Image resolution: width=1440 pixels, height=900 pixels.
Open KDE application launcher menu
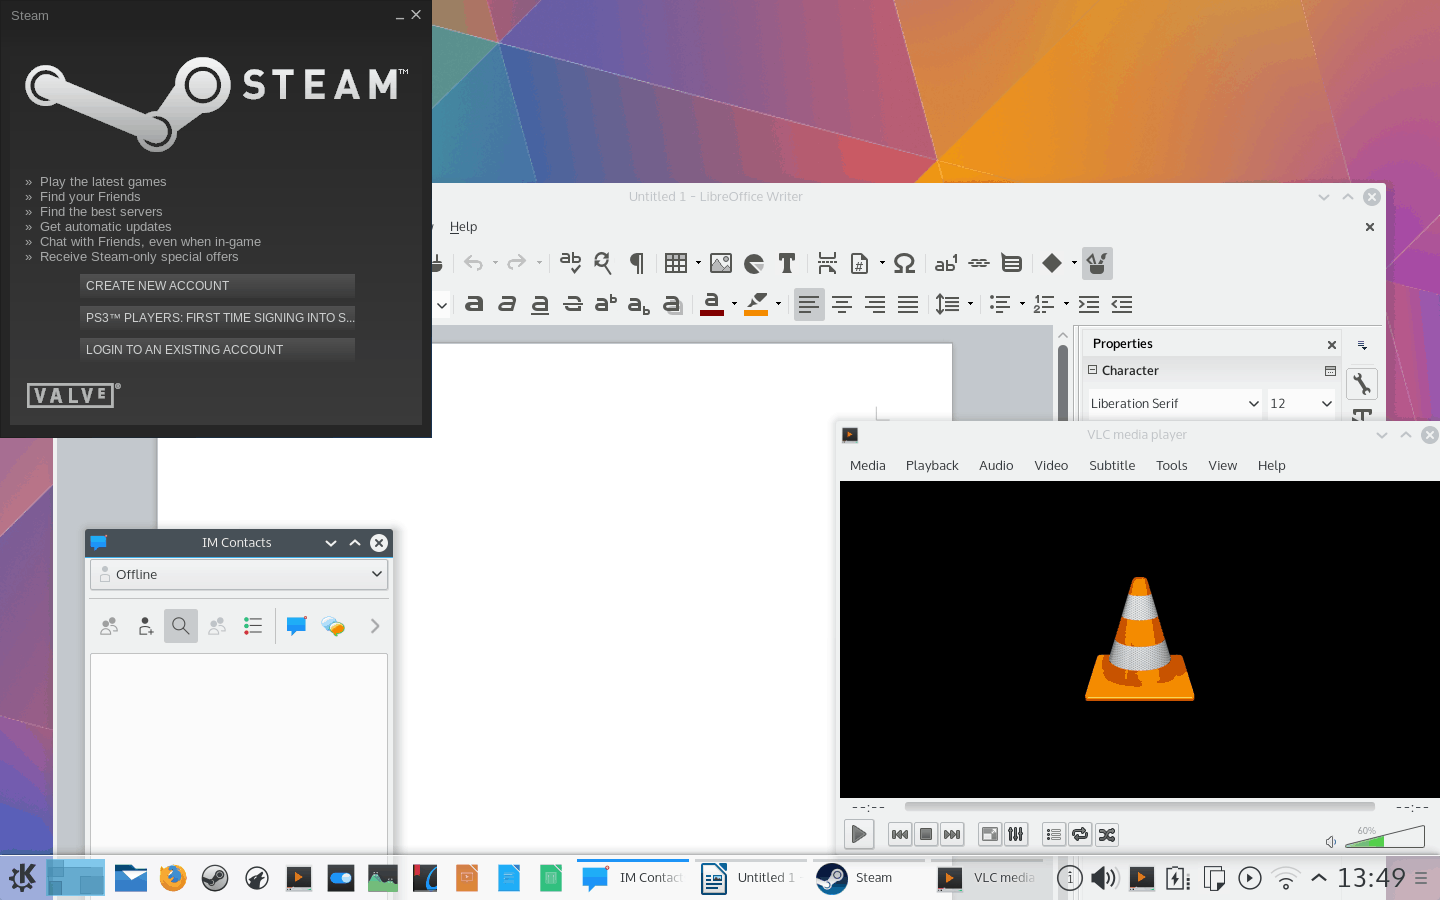[x=23, y=878]
